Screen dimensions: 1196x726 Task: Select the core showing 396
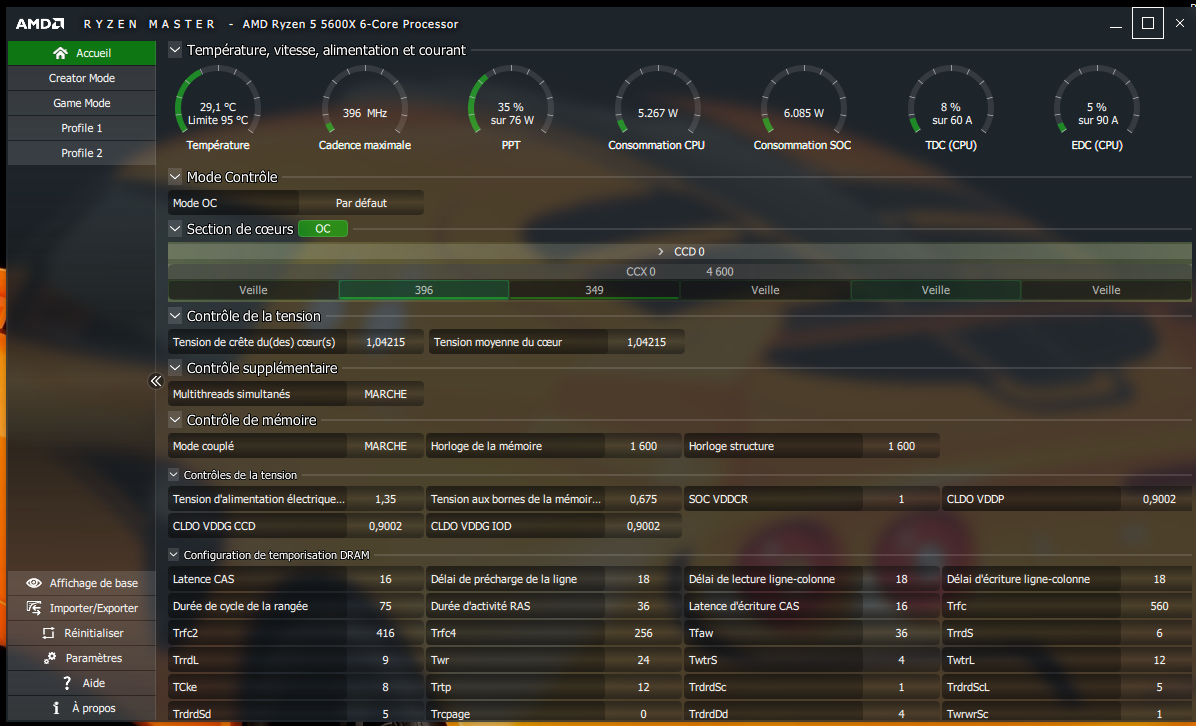[424, 290]
